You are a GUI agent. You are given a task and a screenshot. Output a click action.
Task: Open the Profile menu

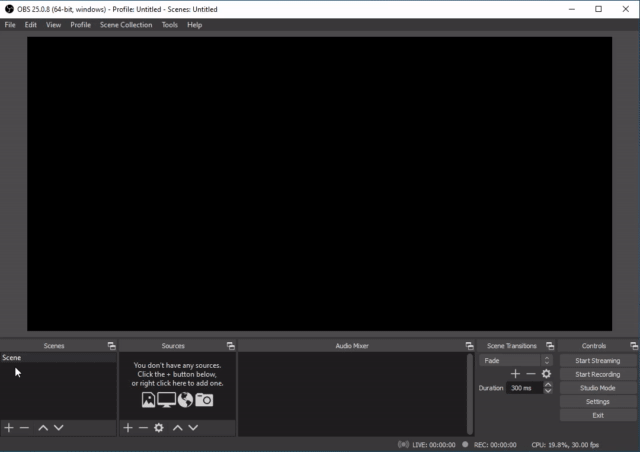[80, 25]
